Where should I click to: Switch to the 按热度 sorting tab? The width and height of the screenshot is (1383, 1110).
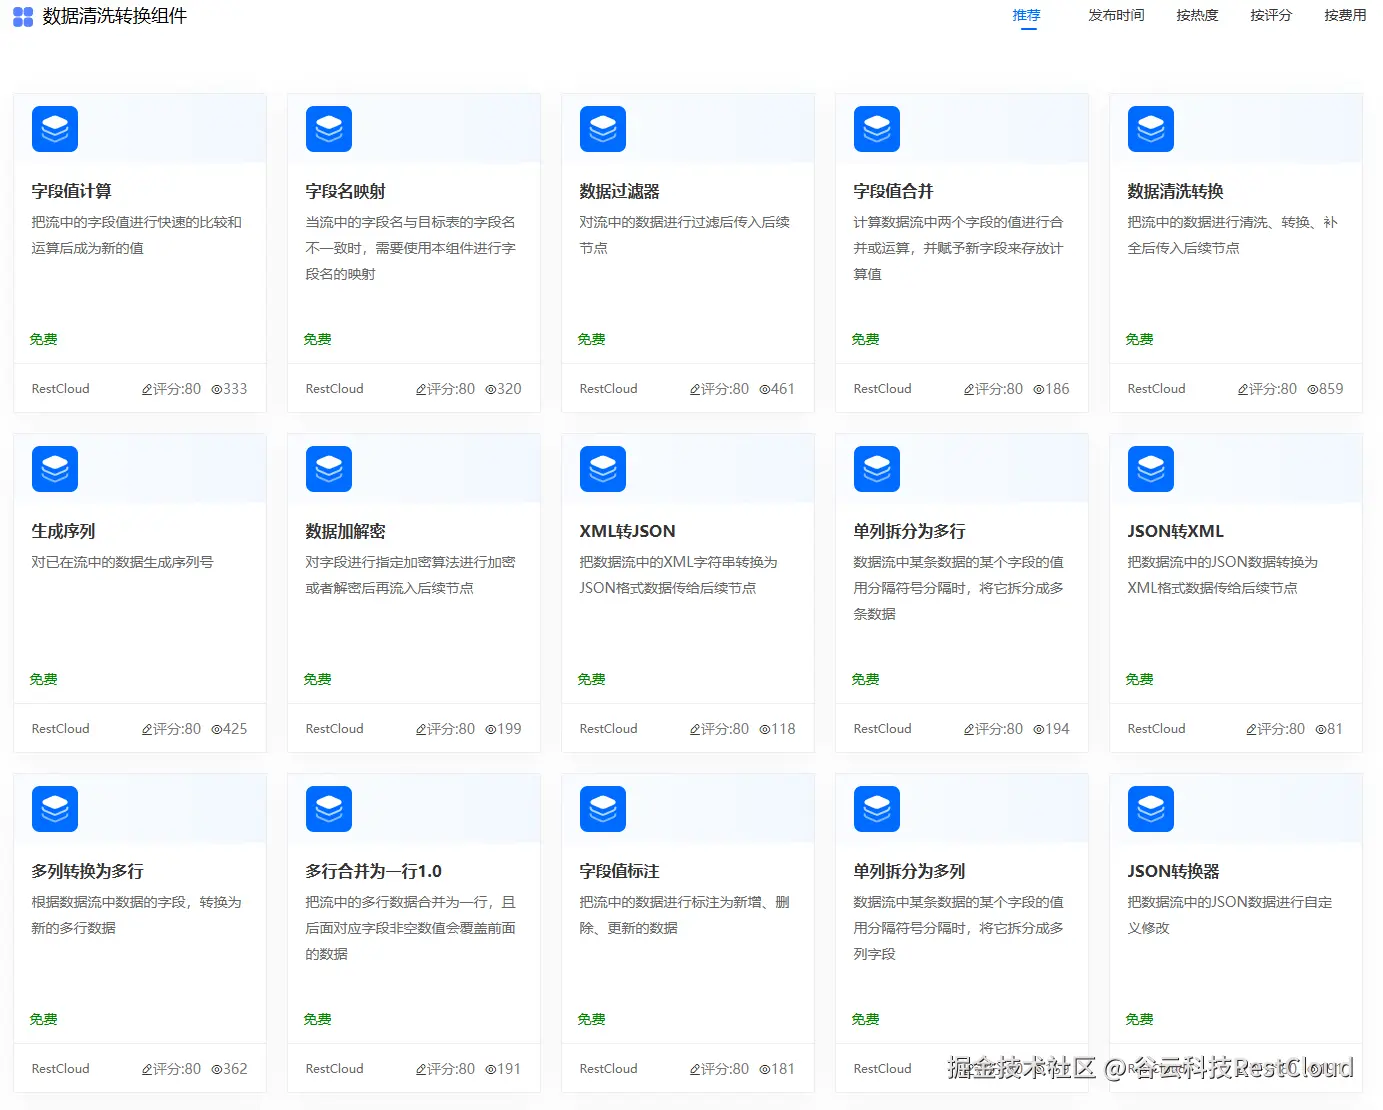[1196, 15]
